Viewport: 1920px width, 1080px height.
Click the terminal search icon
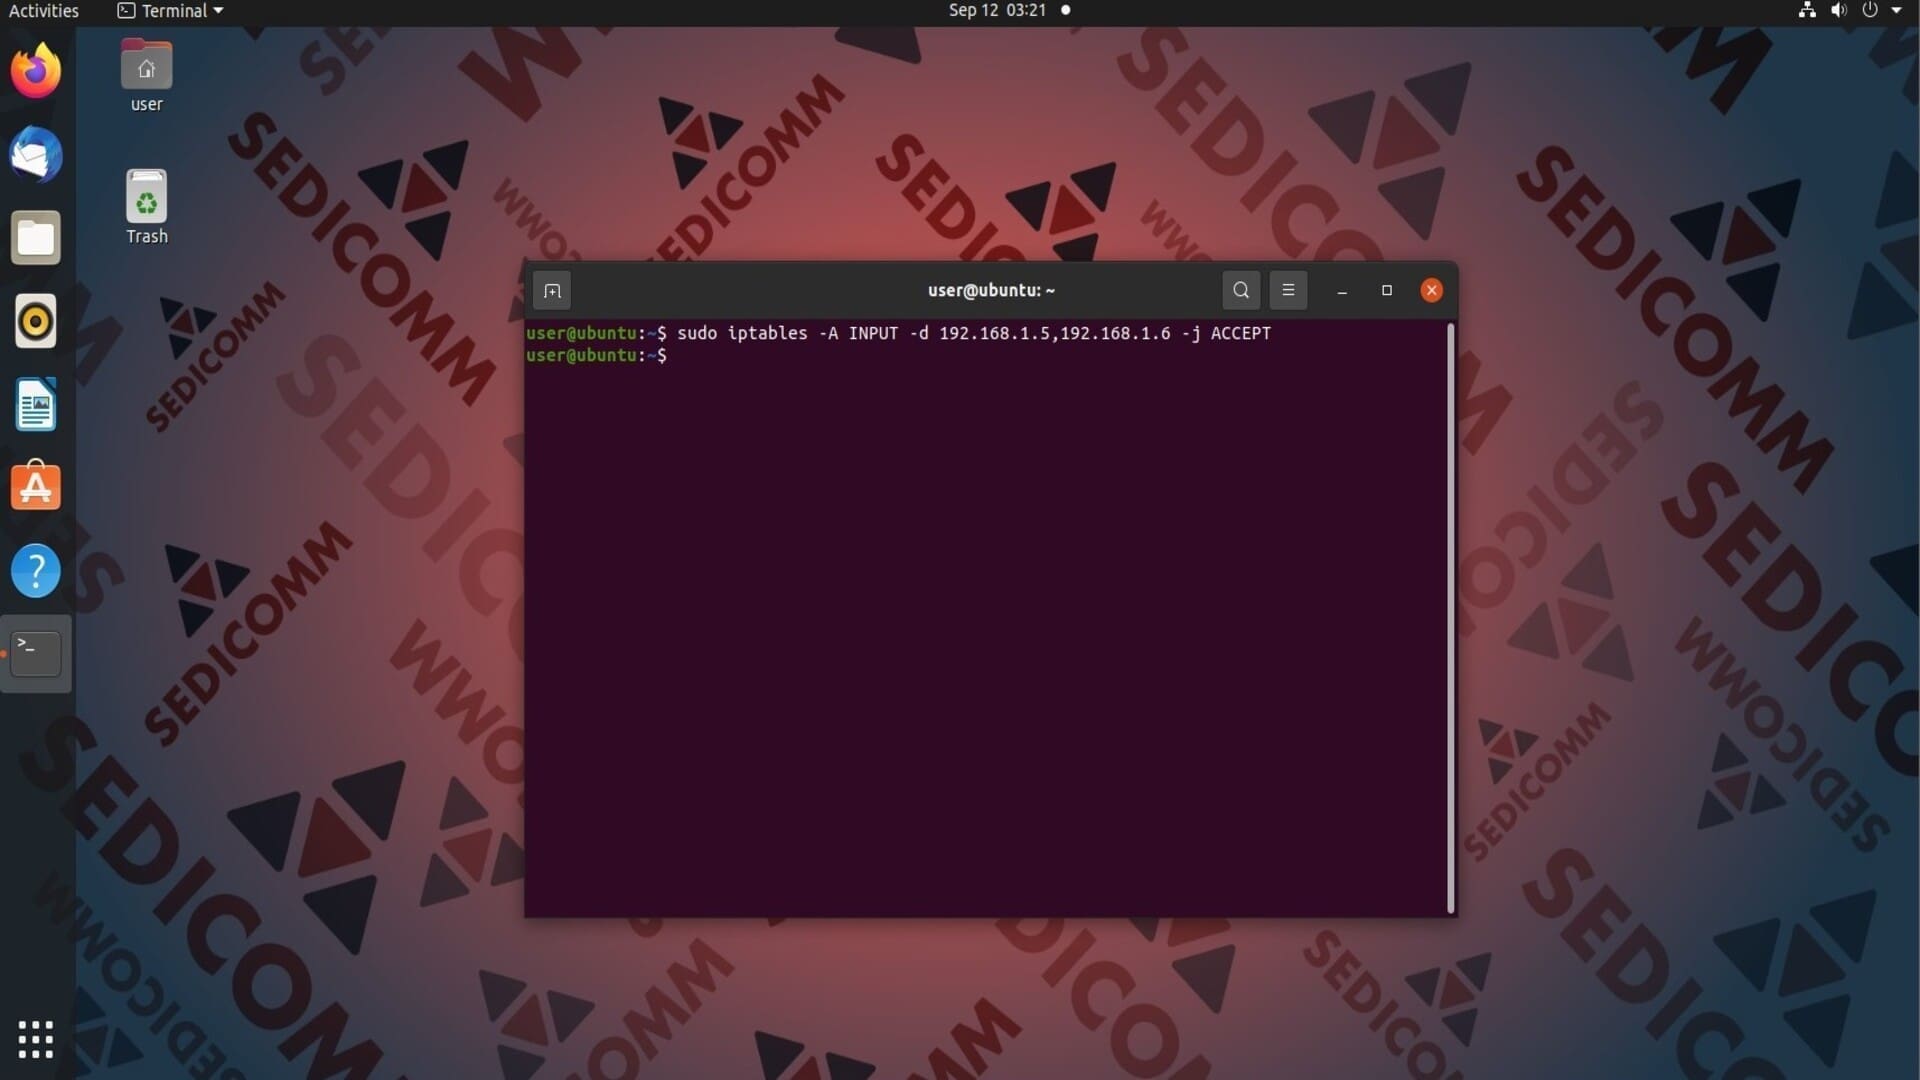1241,290
